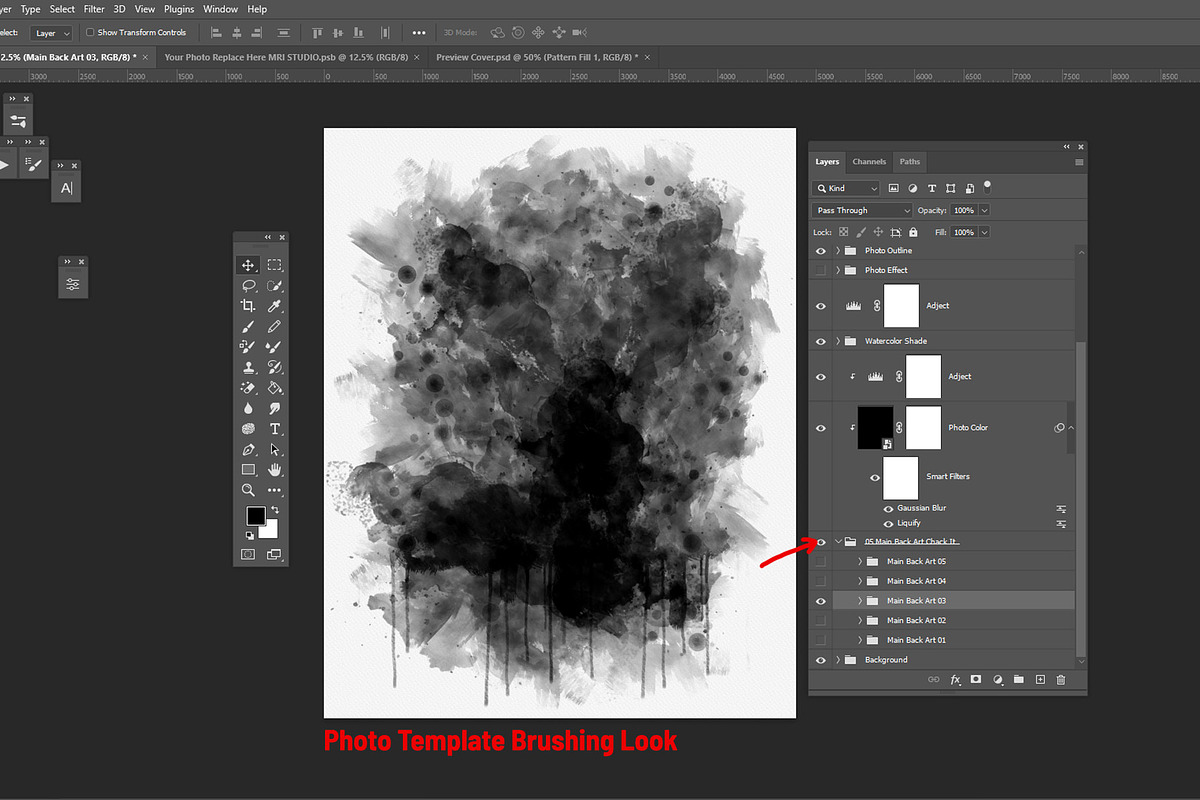Toggle Quick Mask mode in toolbox

pyautogui.click(x=248, y=554)
